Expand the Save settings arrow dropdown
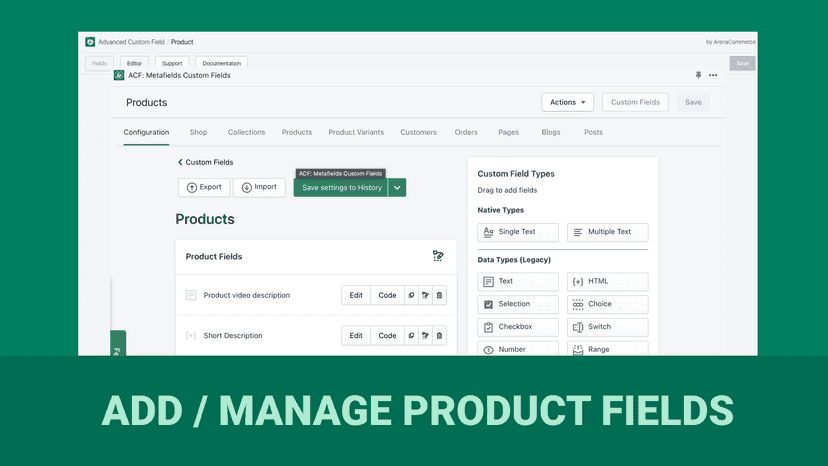 tap(397, 188)
